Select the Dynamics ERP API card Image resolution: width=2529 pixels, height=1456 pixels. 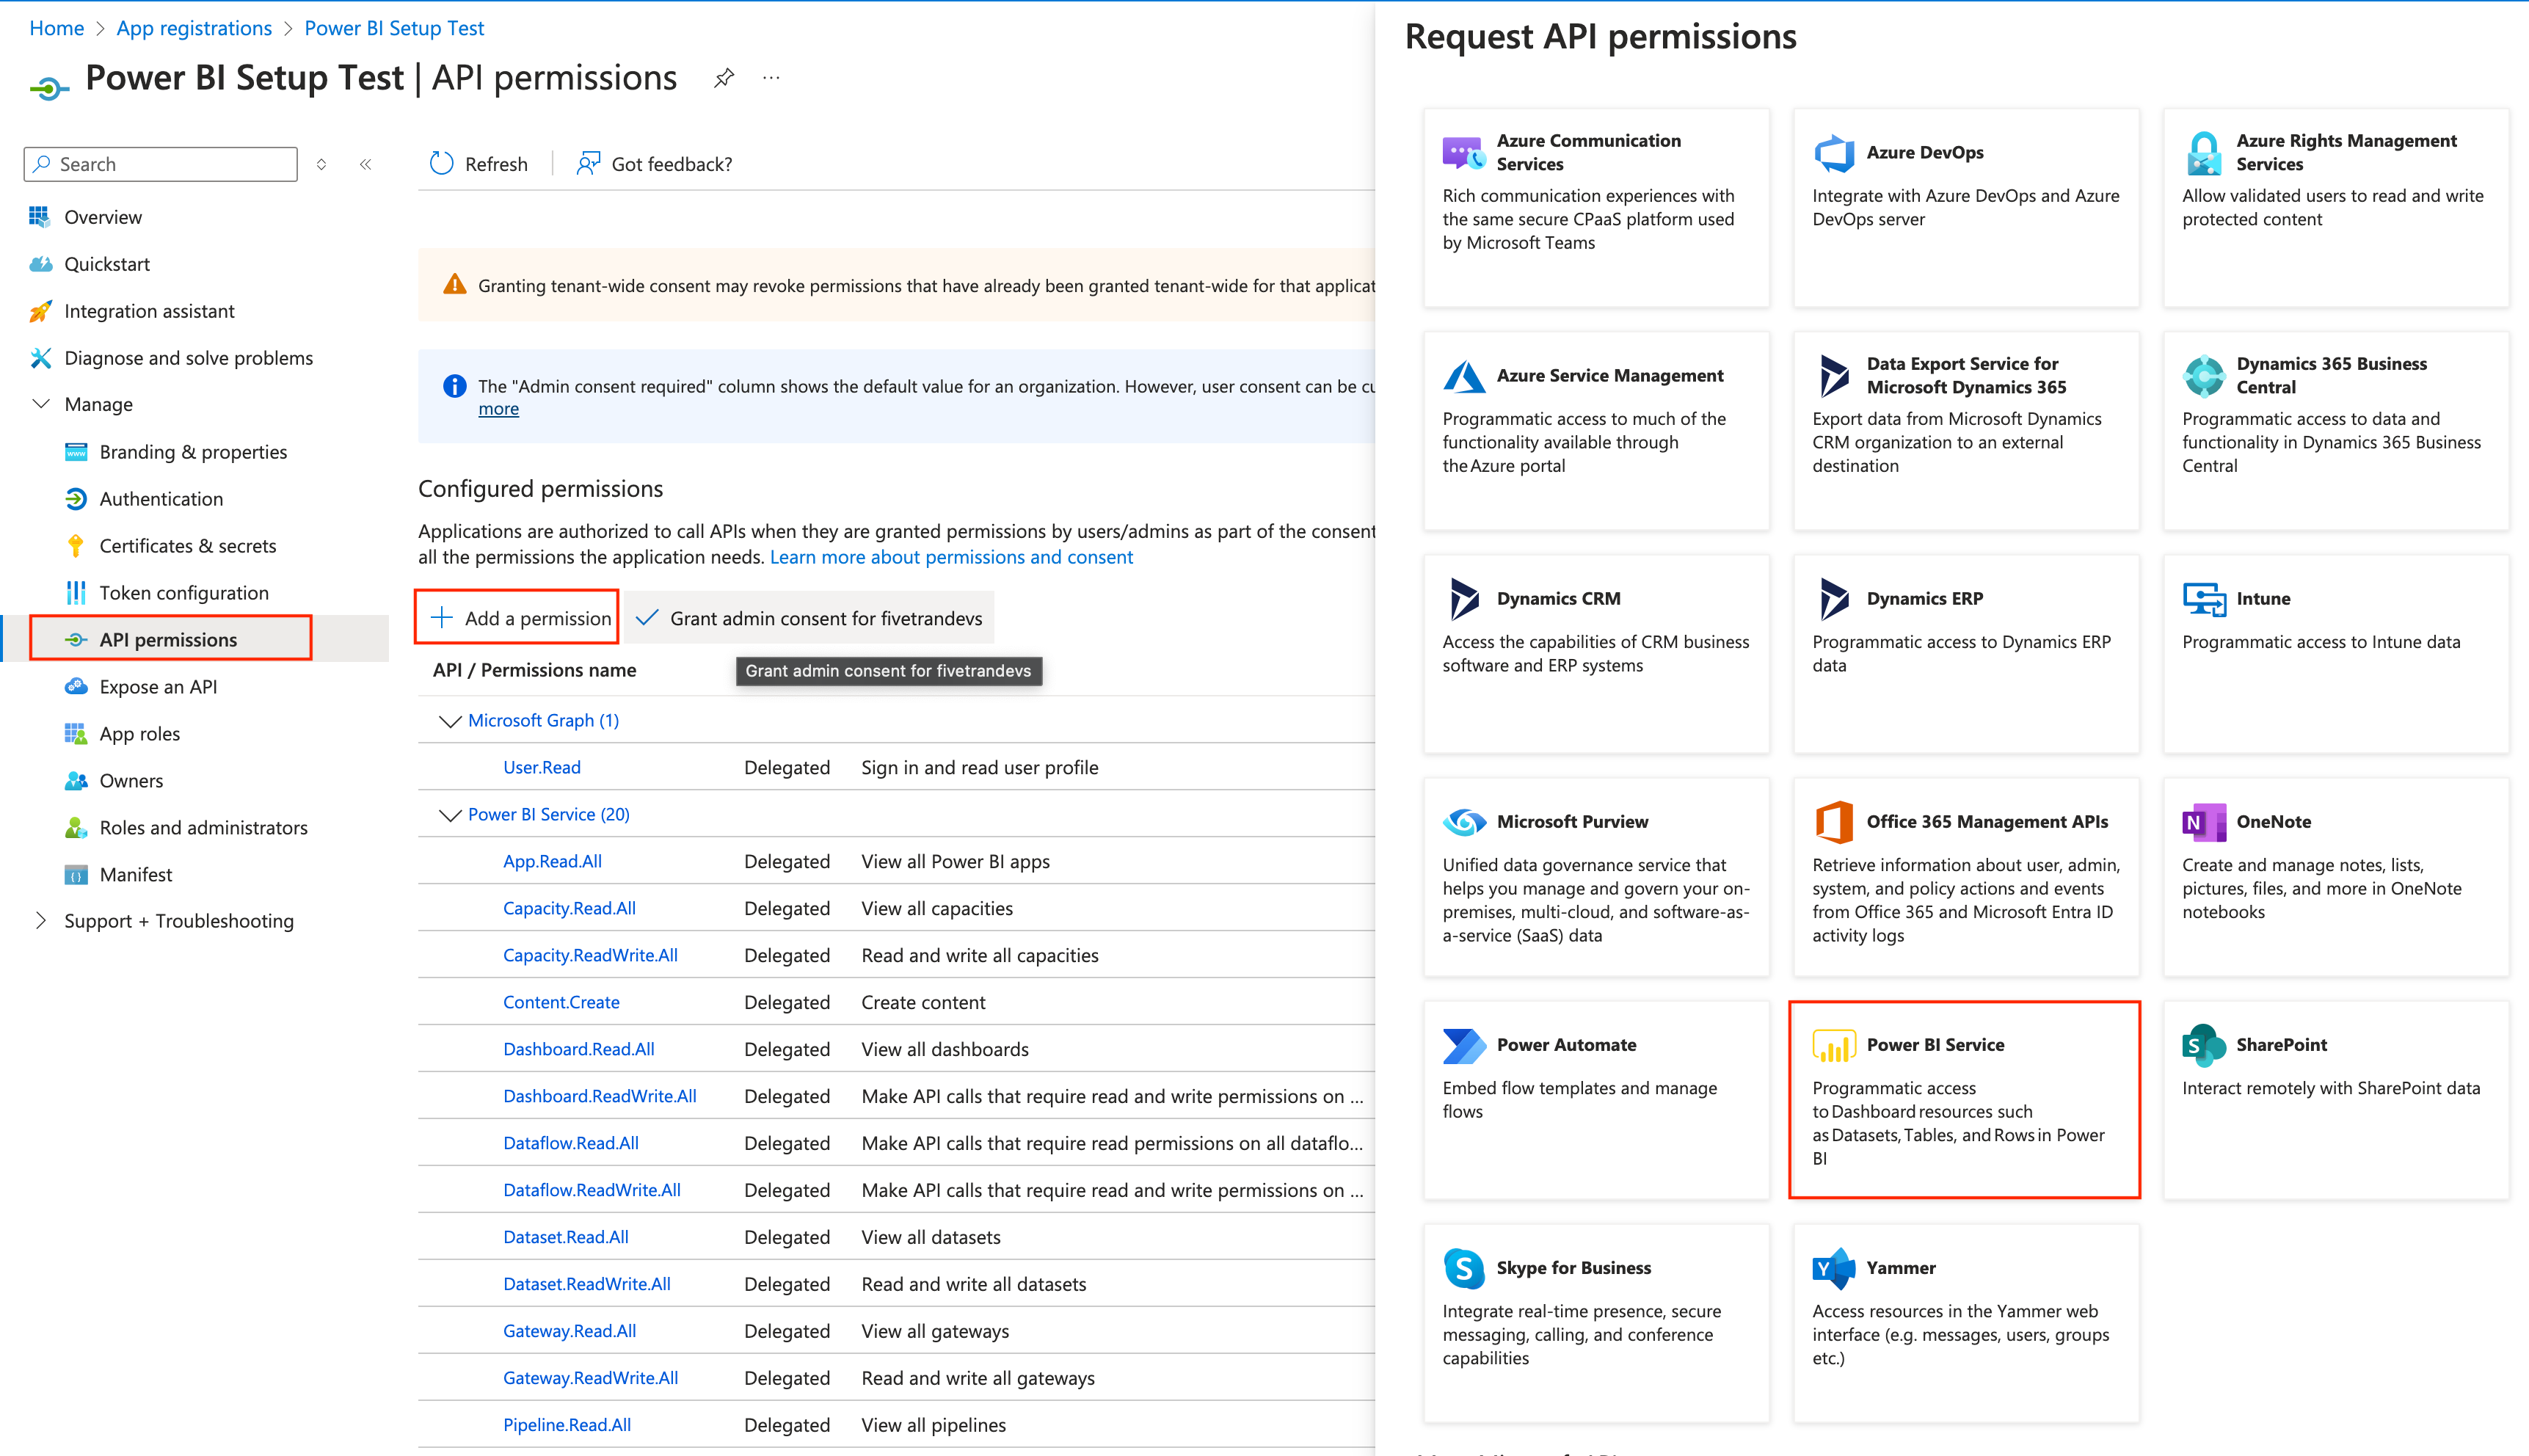point(1966,654)
